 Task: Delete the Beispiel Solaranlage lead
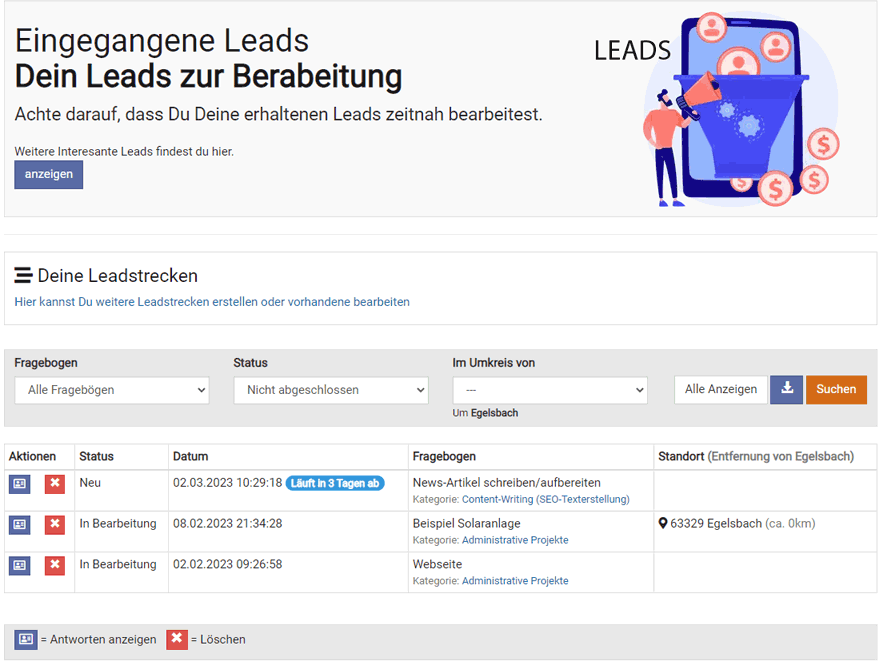(x=55, y=524)
